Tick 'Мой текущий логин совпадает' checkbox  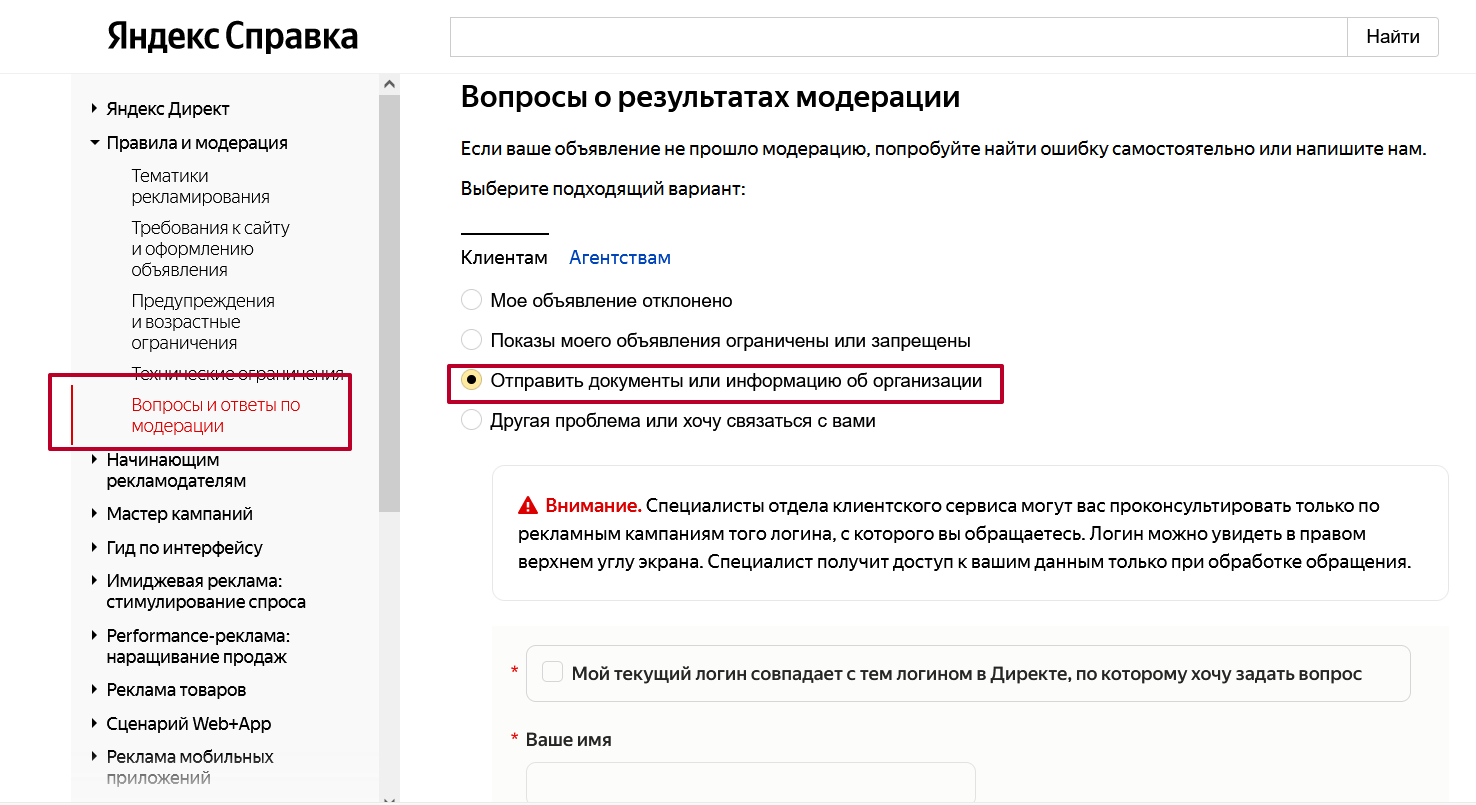pyautogui.click(x=552, y=672)
